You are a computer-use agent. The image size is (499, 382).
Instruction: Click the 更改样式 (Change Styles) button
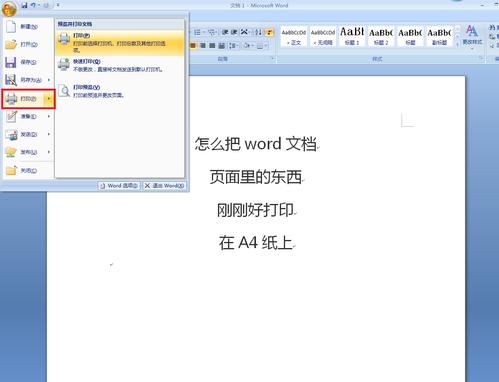472,36
